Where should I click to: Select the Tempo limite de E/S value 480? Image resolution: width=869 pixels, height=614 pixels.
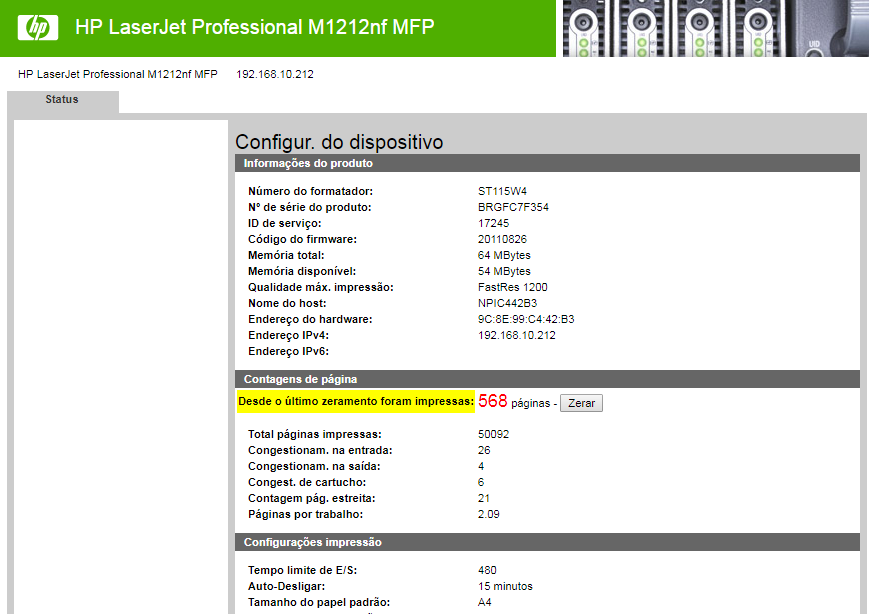coord(487,570)
